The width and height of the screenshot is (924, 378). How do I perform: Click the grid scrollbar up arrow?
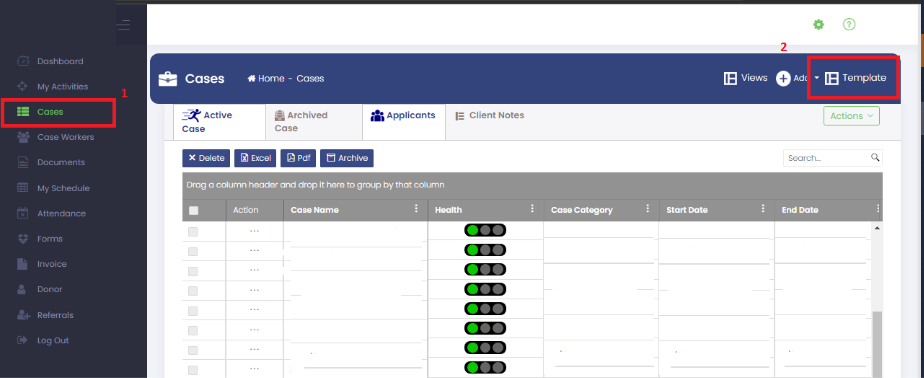point(877,228)
